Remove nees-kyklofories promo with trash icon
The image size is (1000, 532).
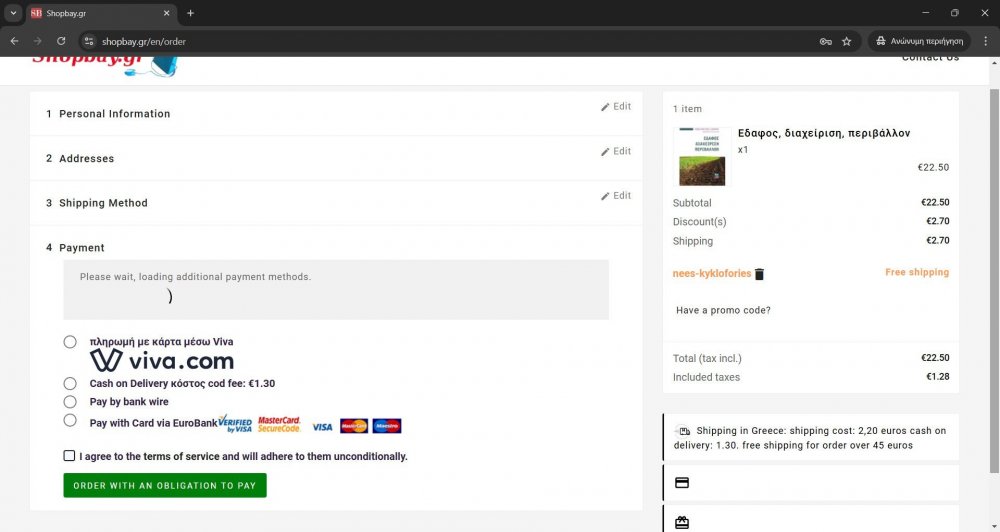click(x=759, y=274)
